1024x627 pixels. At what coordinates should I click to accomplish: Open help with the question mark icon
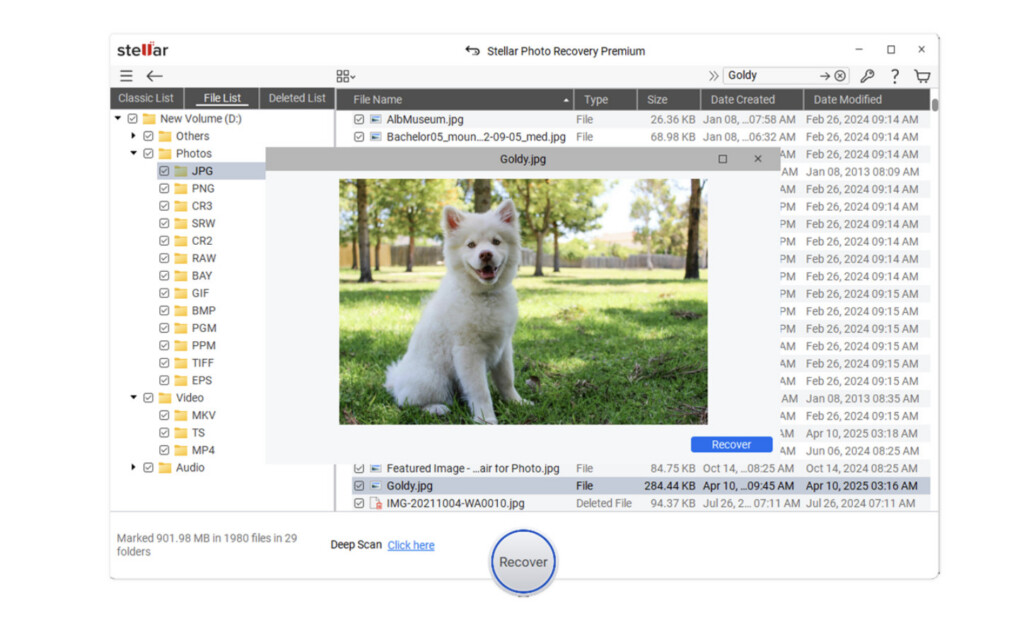click(x=895, y=76)
